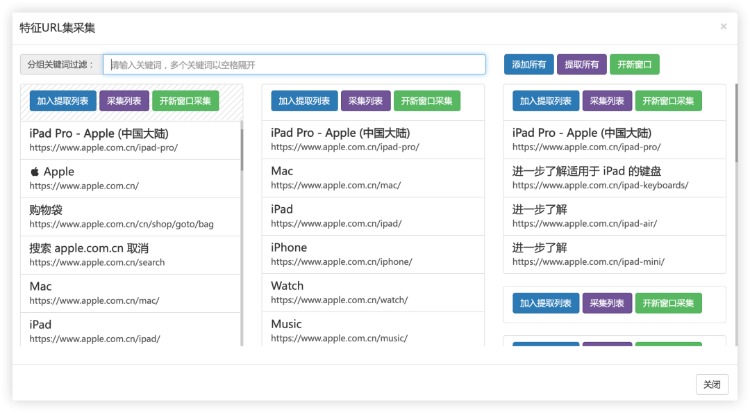Screen dimensions: 750x413
Task: Click the 分组关键词过滤 keyword input field
Action: pyautogui.click(x=294, y=65)
